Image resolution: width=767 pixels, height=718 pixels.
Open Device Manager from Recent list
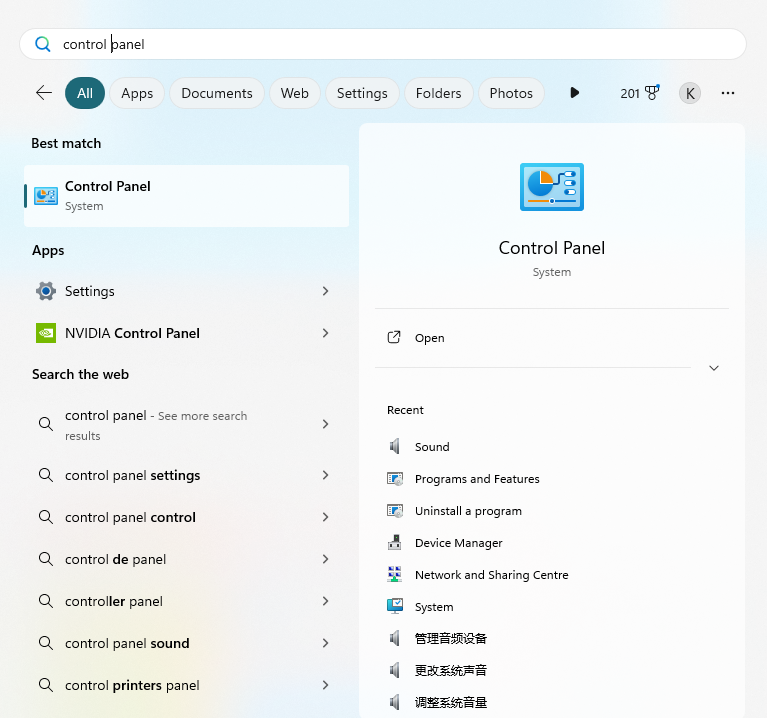(458, 543)
